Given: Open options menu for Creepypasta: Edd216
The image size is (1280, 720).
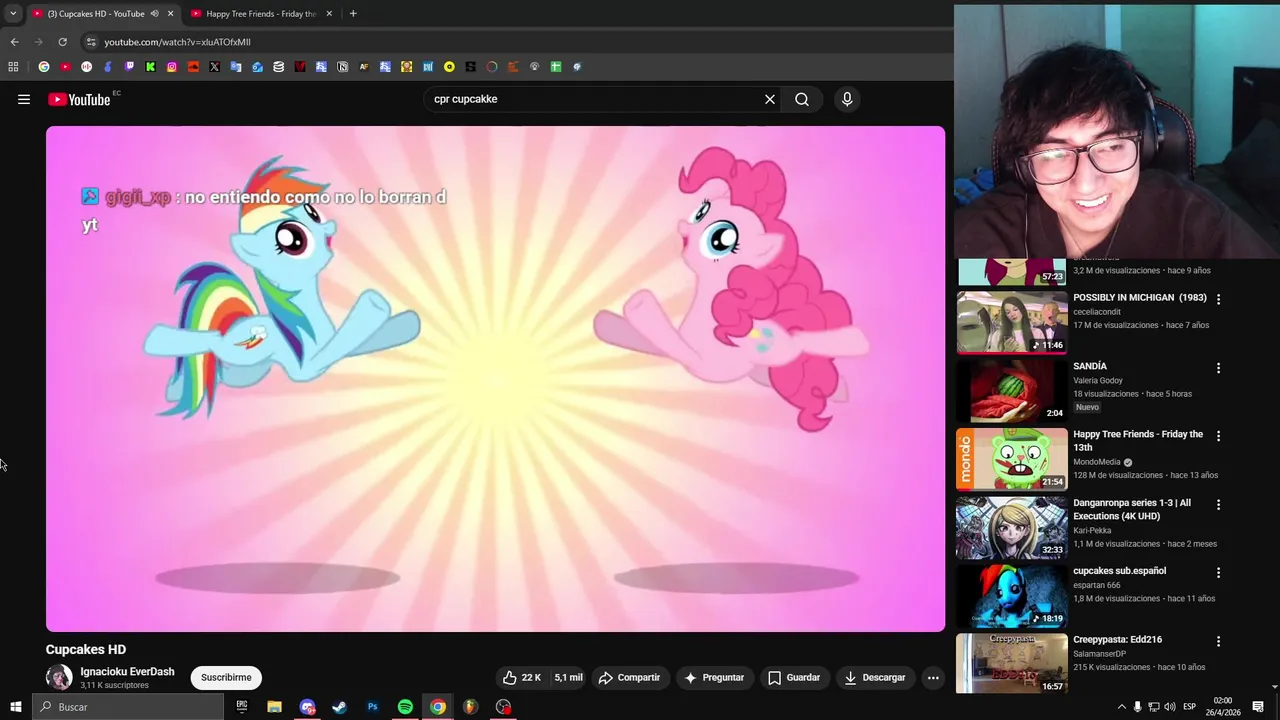Looking at the screenshot, I should tap(1218, 641).
